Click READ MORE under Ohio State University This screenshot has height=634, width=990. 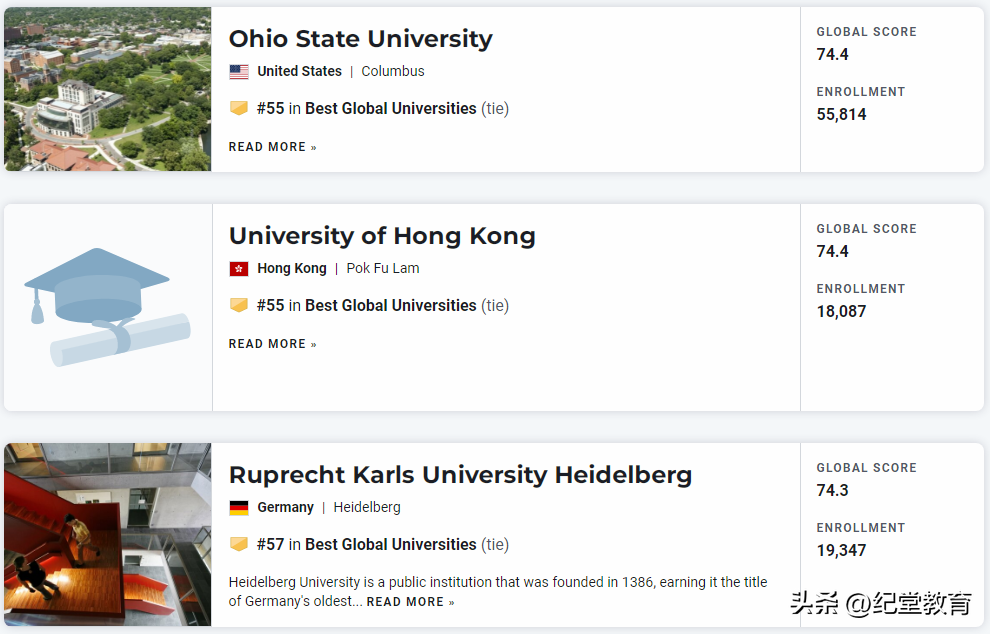[272, 147]
